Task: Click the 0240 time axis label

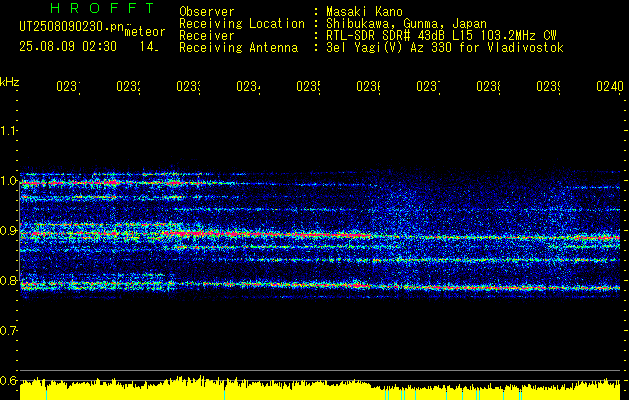Action: coord(610,86)
